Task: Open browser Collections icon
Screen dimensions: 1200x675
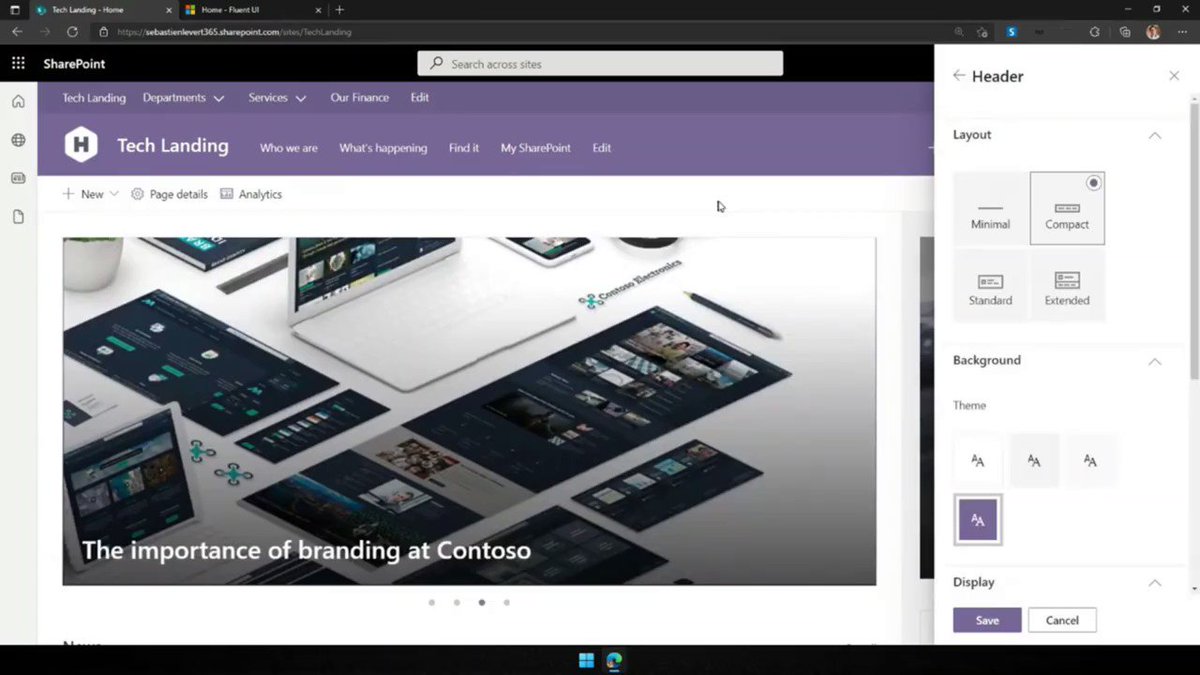Action: pyautogui.click(x=1125, y=32)
